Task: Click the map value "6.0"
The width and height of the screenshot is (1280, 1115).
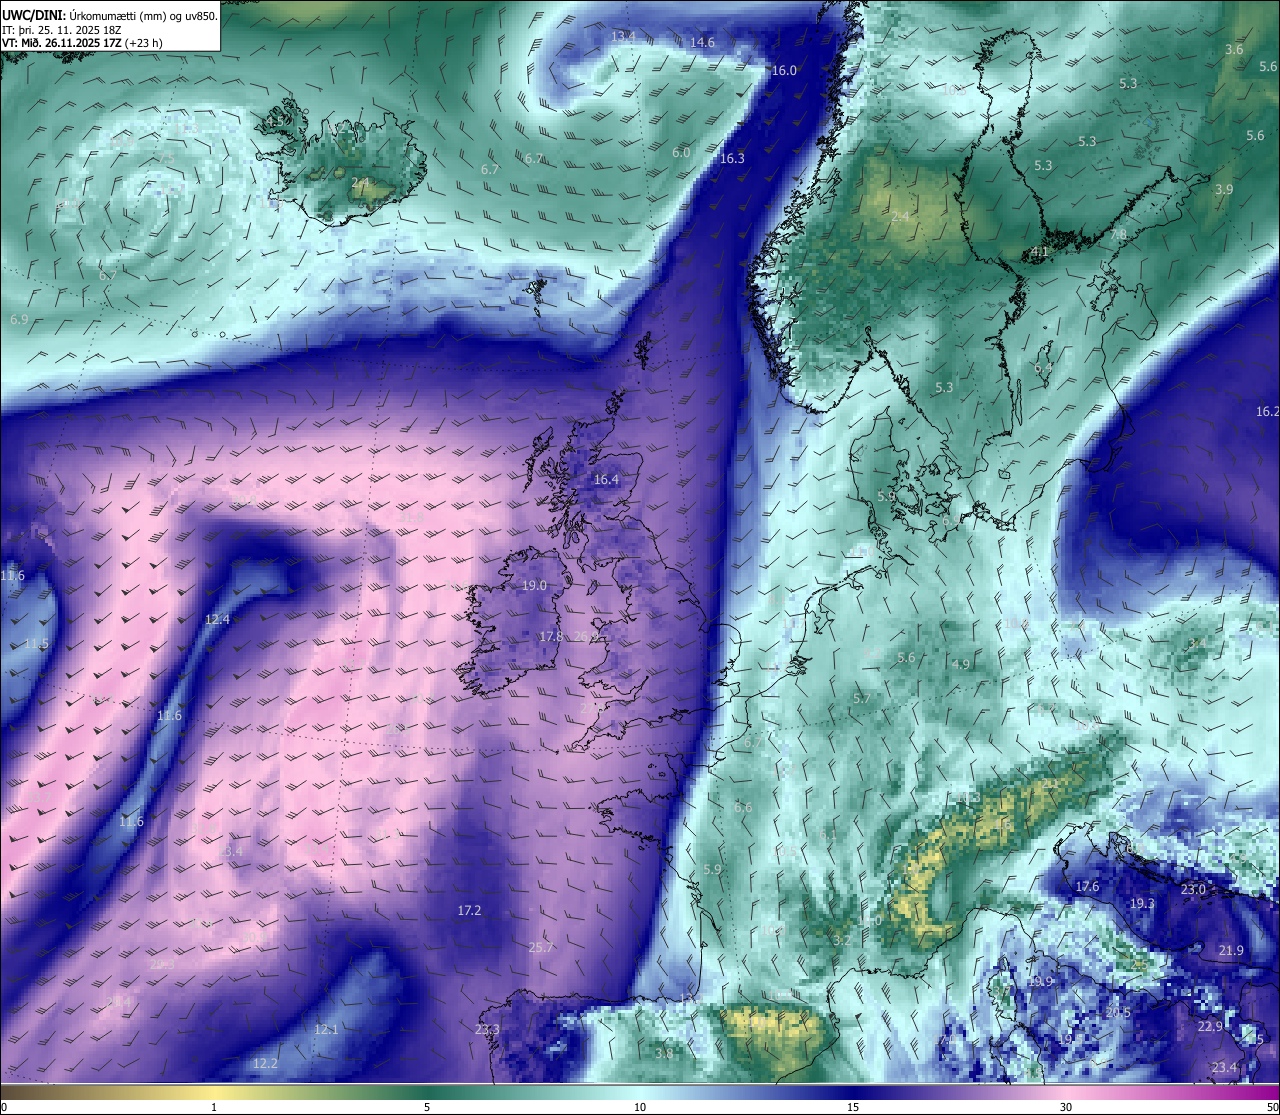Action: click(x=681, y=153)
